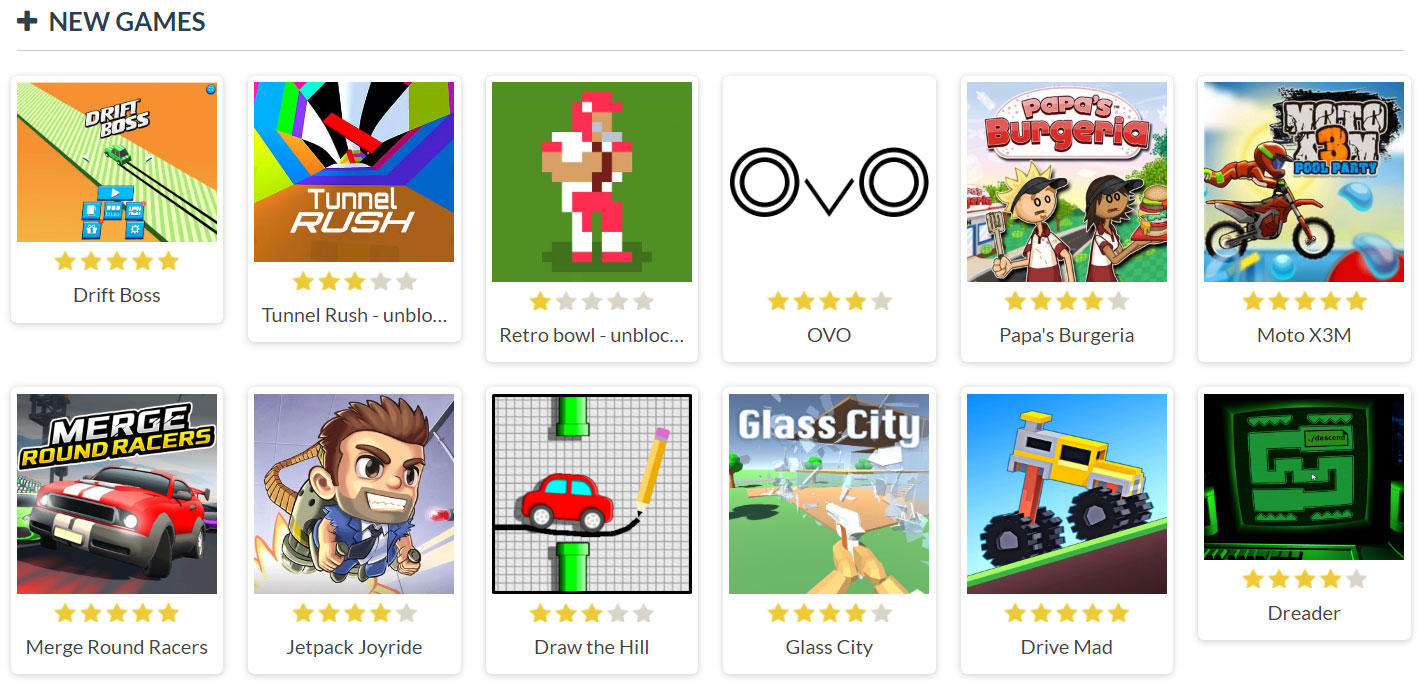
Task: Open Merge Round Racers car image
Action: click(117, 494)
